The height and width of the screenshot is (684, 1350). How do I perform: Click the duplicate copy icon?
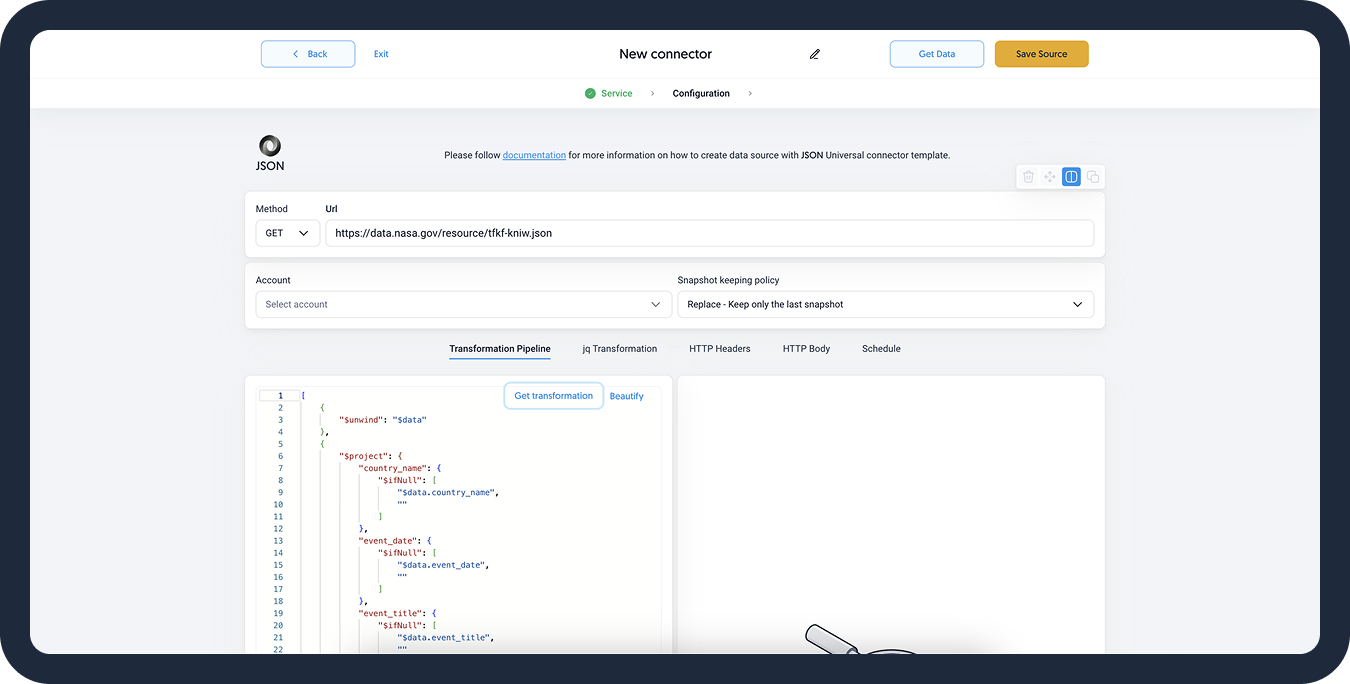tap(1093, 177)
